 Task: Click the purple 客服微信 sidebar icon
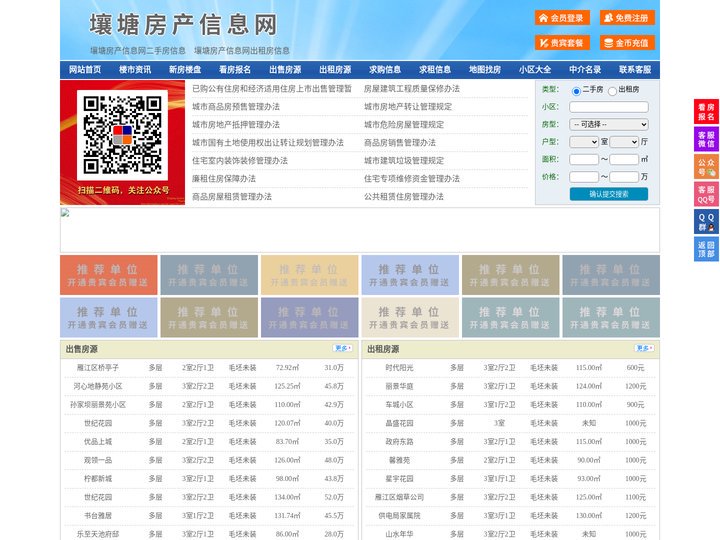click(x=706, y=139)
